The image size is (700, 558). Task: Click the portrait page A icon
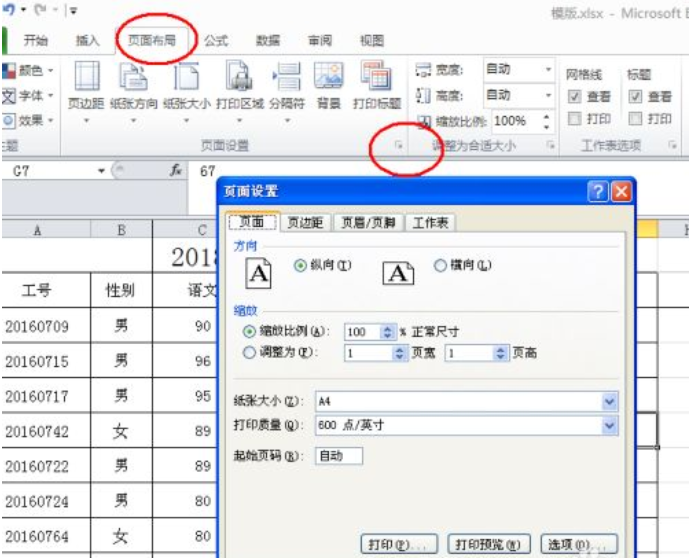point(258,273)
